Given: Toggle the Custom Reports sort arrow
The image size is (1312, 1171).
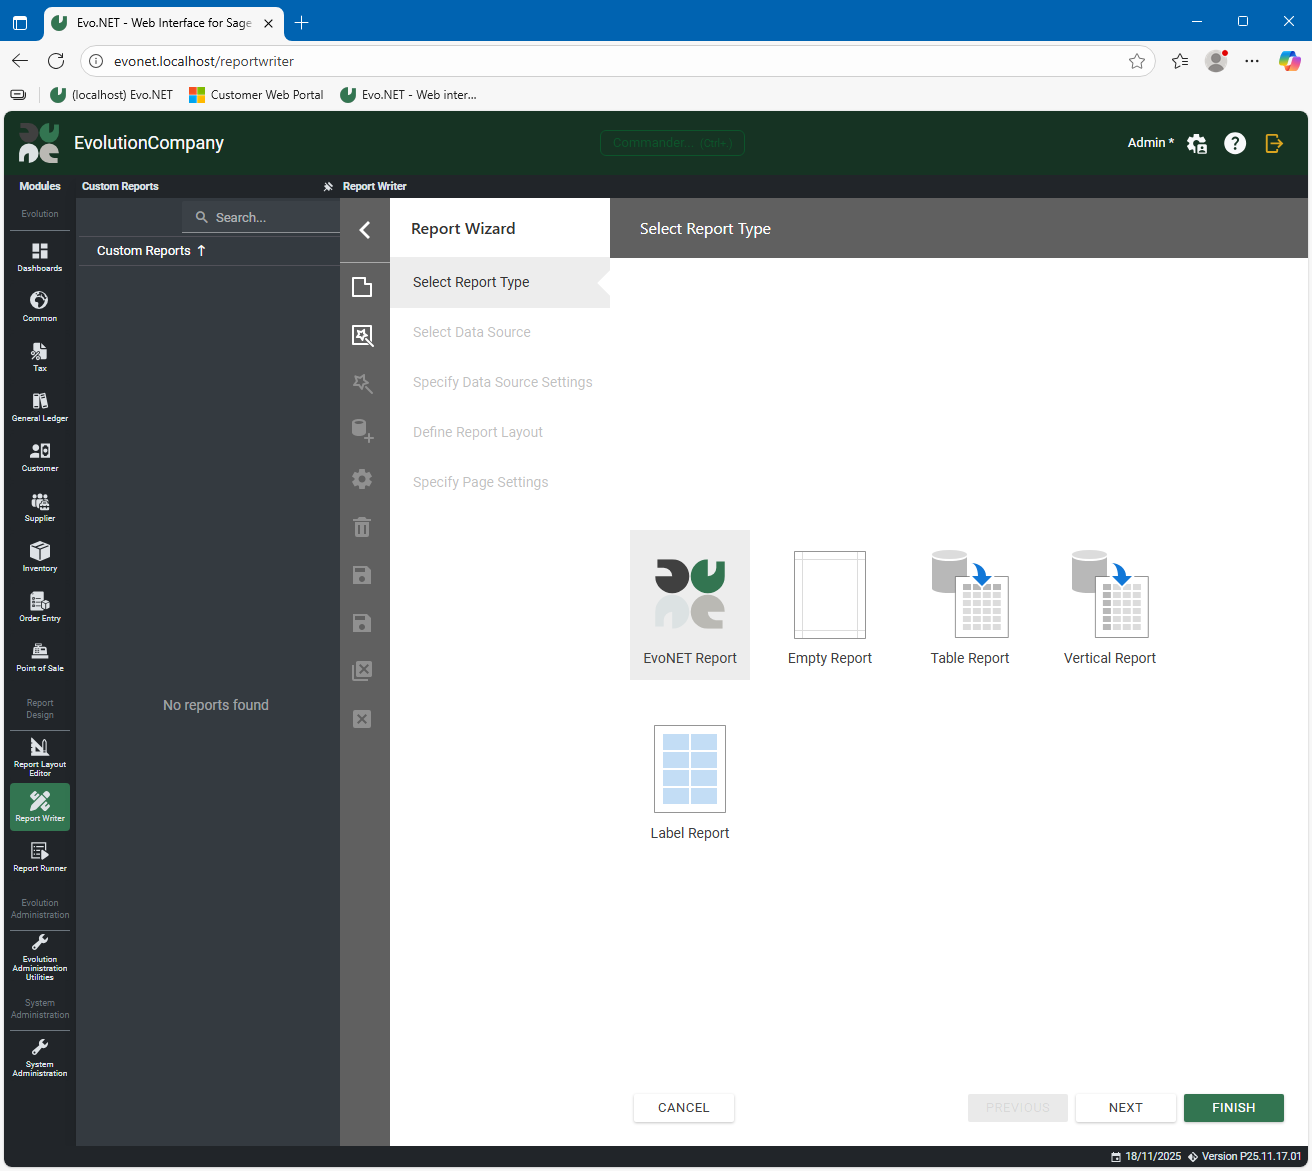Looking at the screenshot, I should tap(201, 251).
